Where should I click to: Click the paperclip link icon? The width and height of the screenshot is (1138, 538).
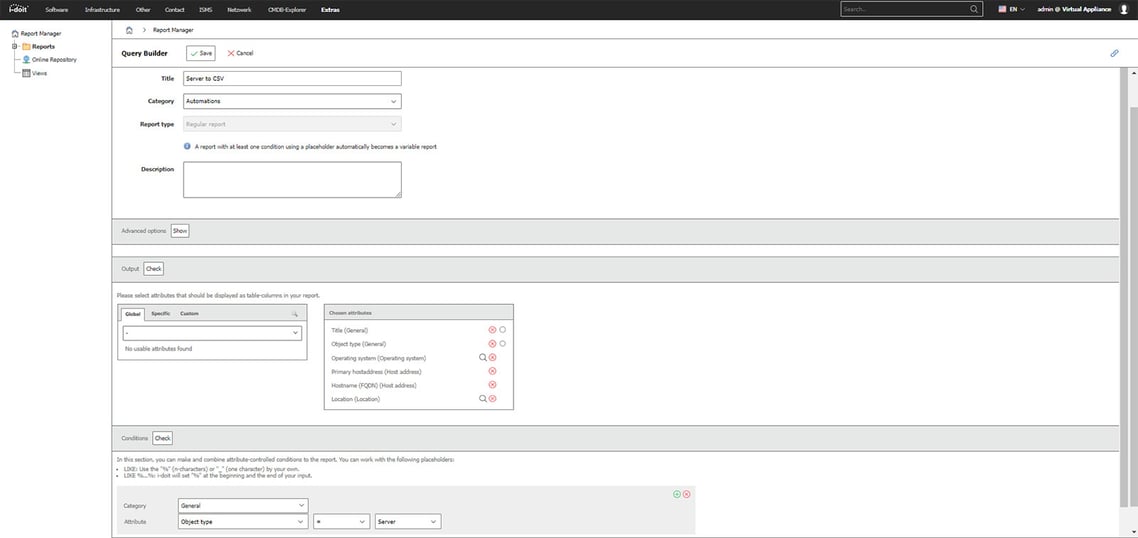1115,53
